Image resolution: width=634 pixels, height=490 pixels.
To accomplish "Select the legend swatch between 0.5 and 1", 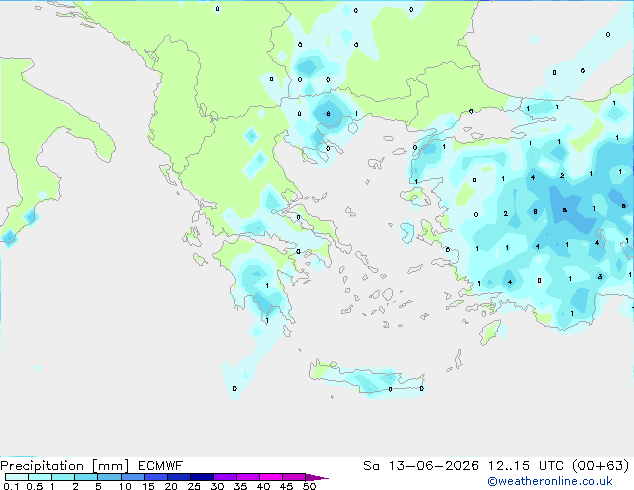I will tap(40, 477).
